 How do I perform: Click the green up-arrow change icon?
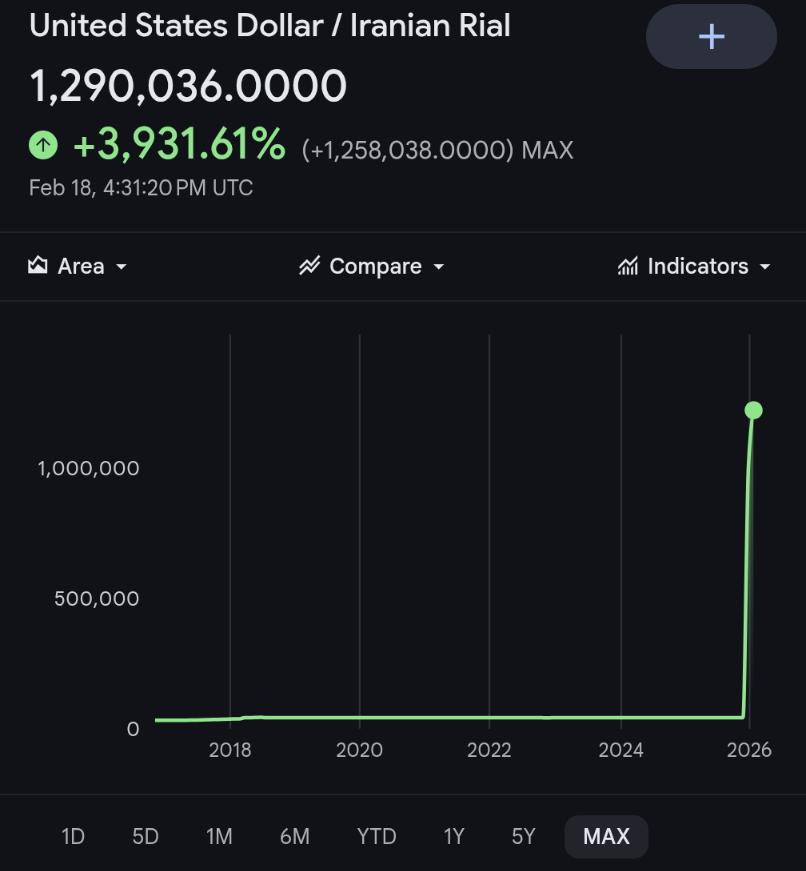coord(43,146)
